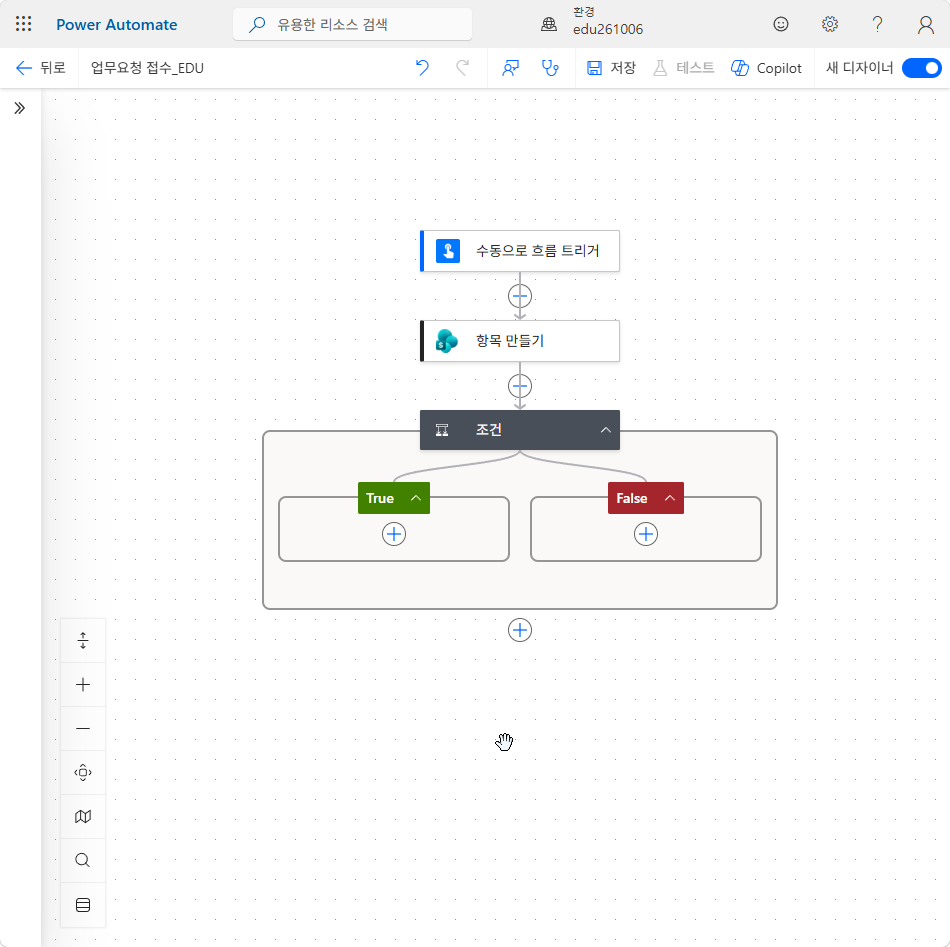The image size is (950, 947).
Task: Click the feedback smiley icon
Action: coord(781,24)
